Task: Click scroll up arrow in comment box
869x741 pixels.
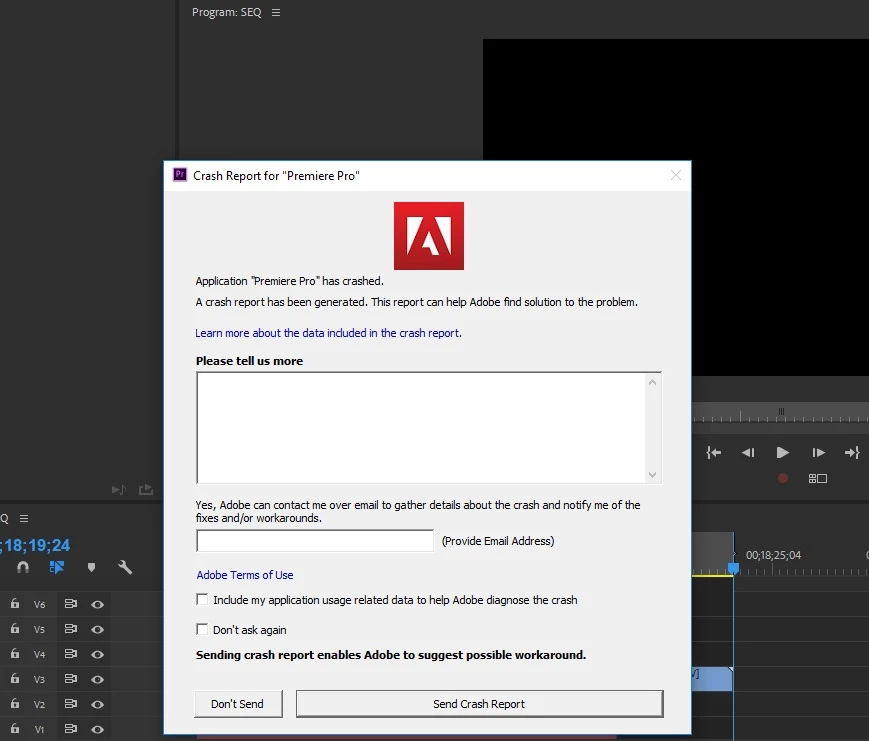Action: [x=652, y=382]
